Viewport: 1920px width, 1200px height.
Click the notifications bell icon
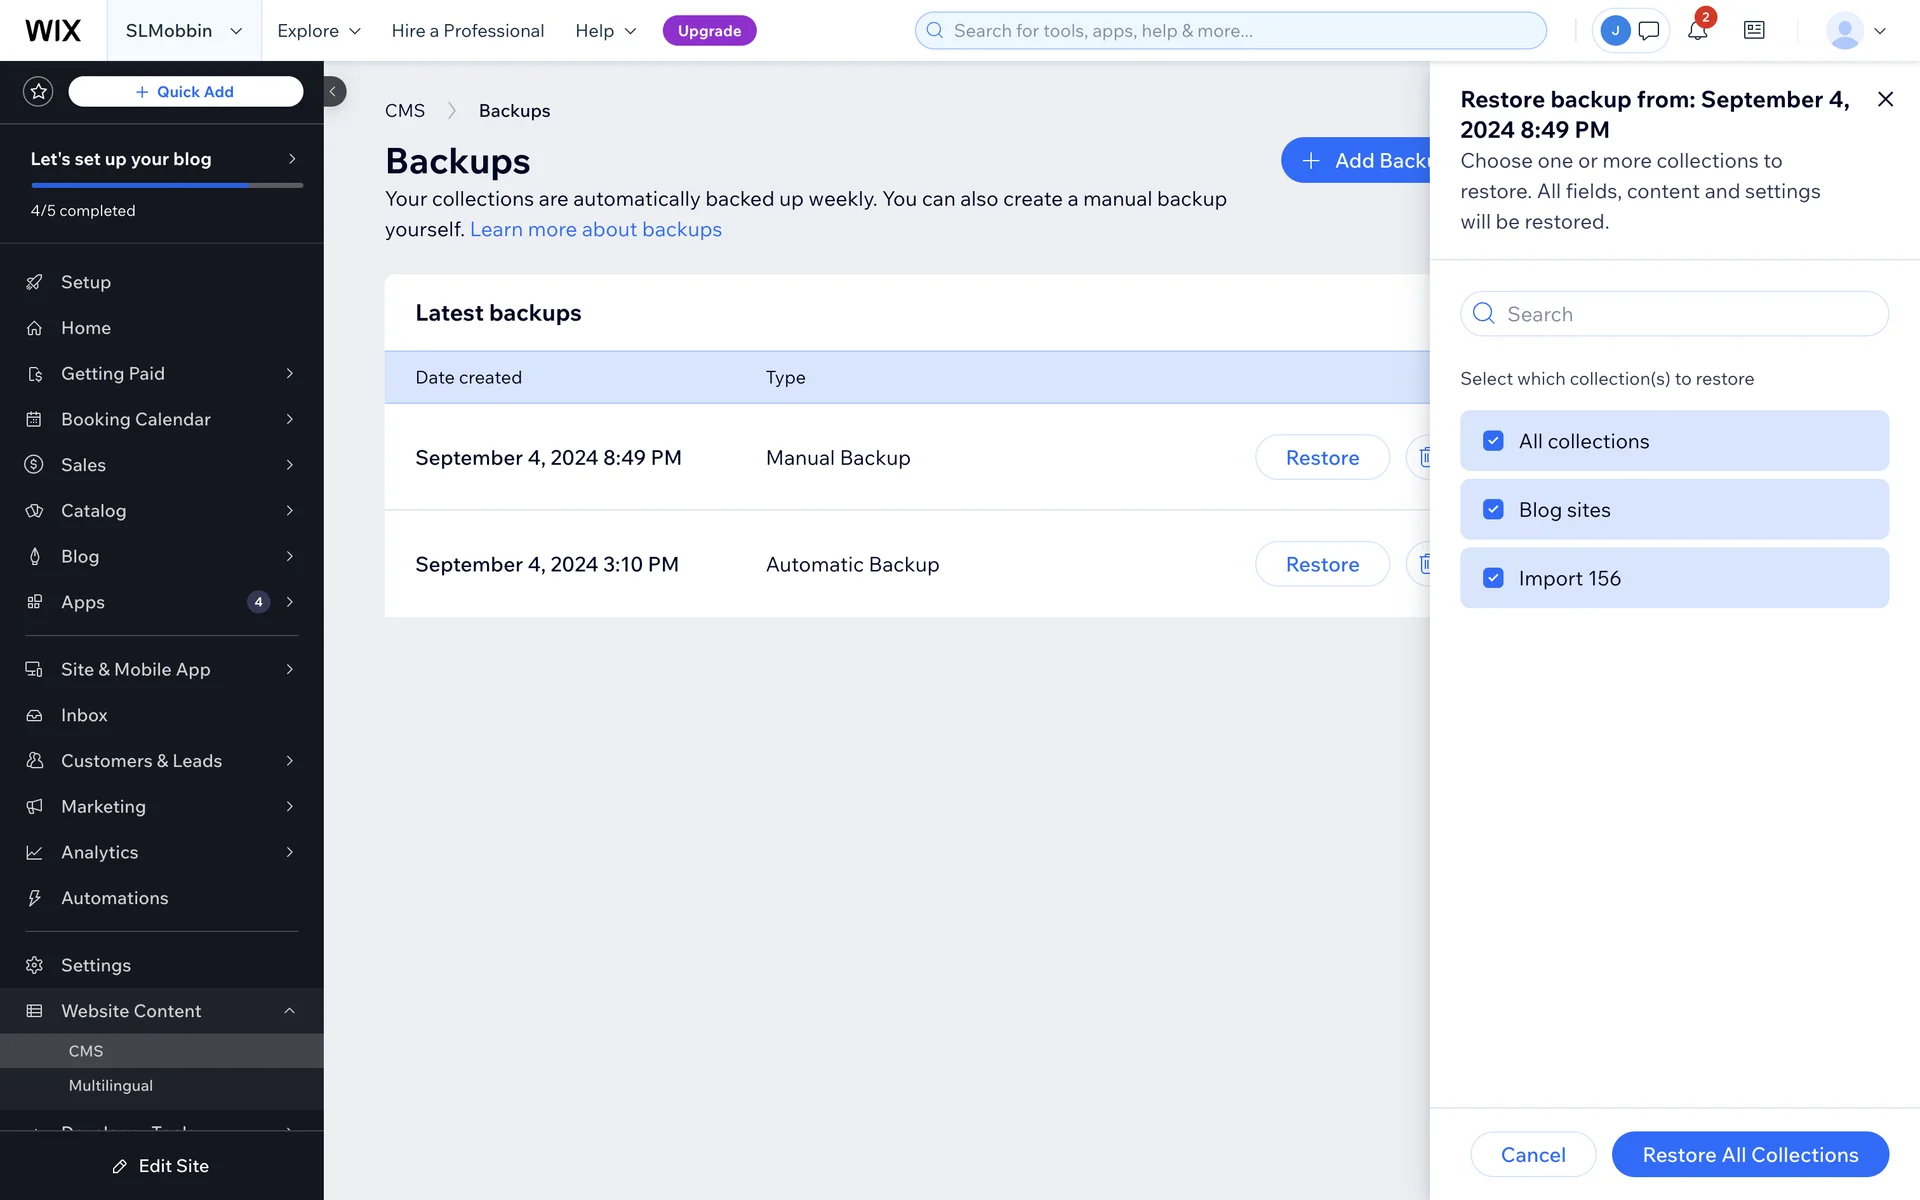pos(1697,31)
